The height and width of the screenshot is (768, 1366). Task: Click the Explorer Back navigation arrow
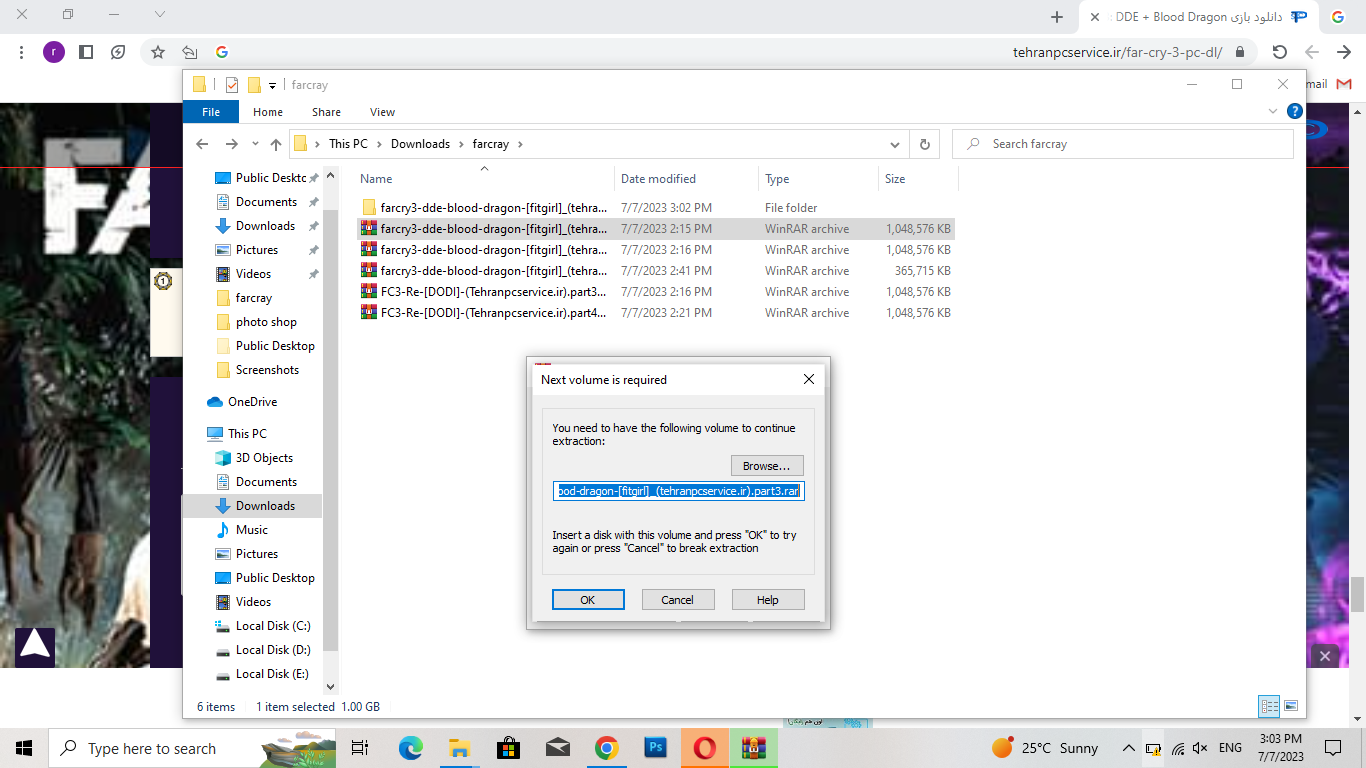(x=203, y=144)
